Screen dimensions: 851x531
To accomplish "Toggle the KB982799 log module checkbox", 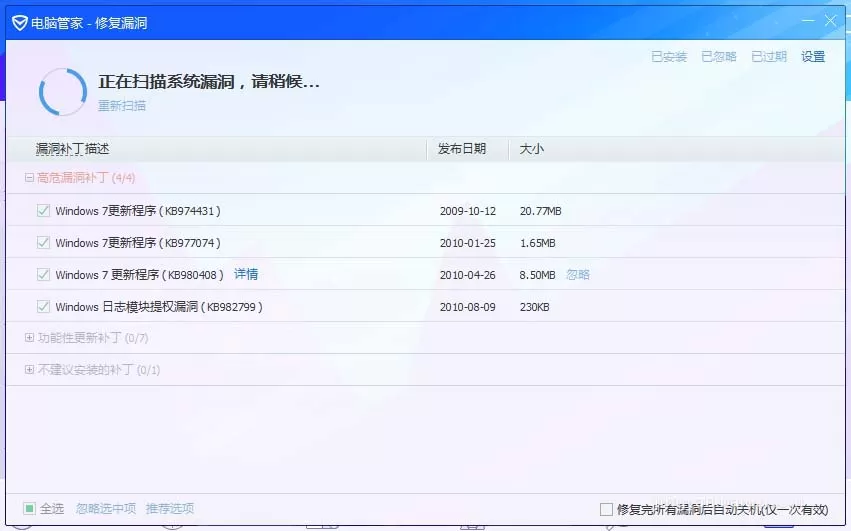I will tap(43, 307).
